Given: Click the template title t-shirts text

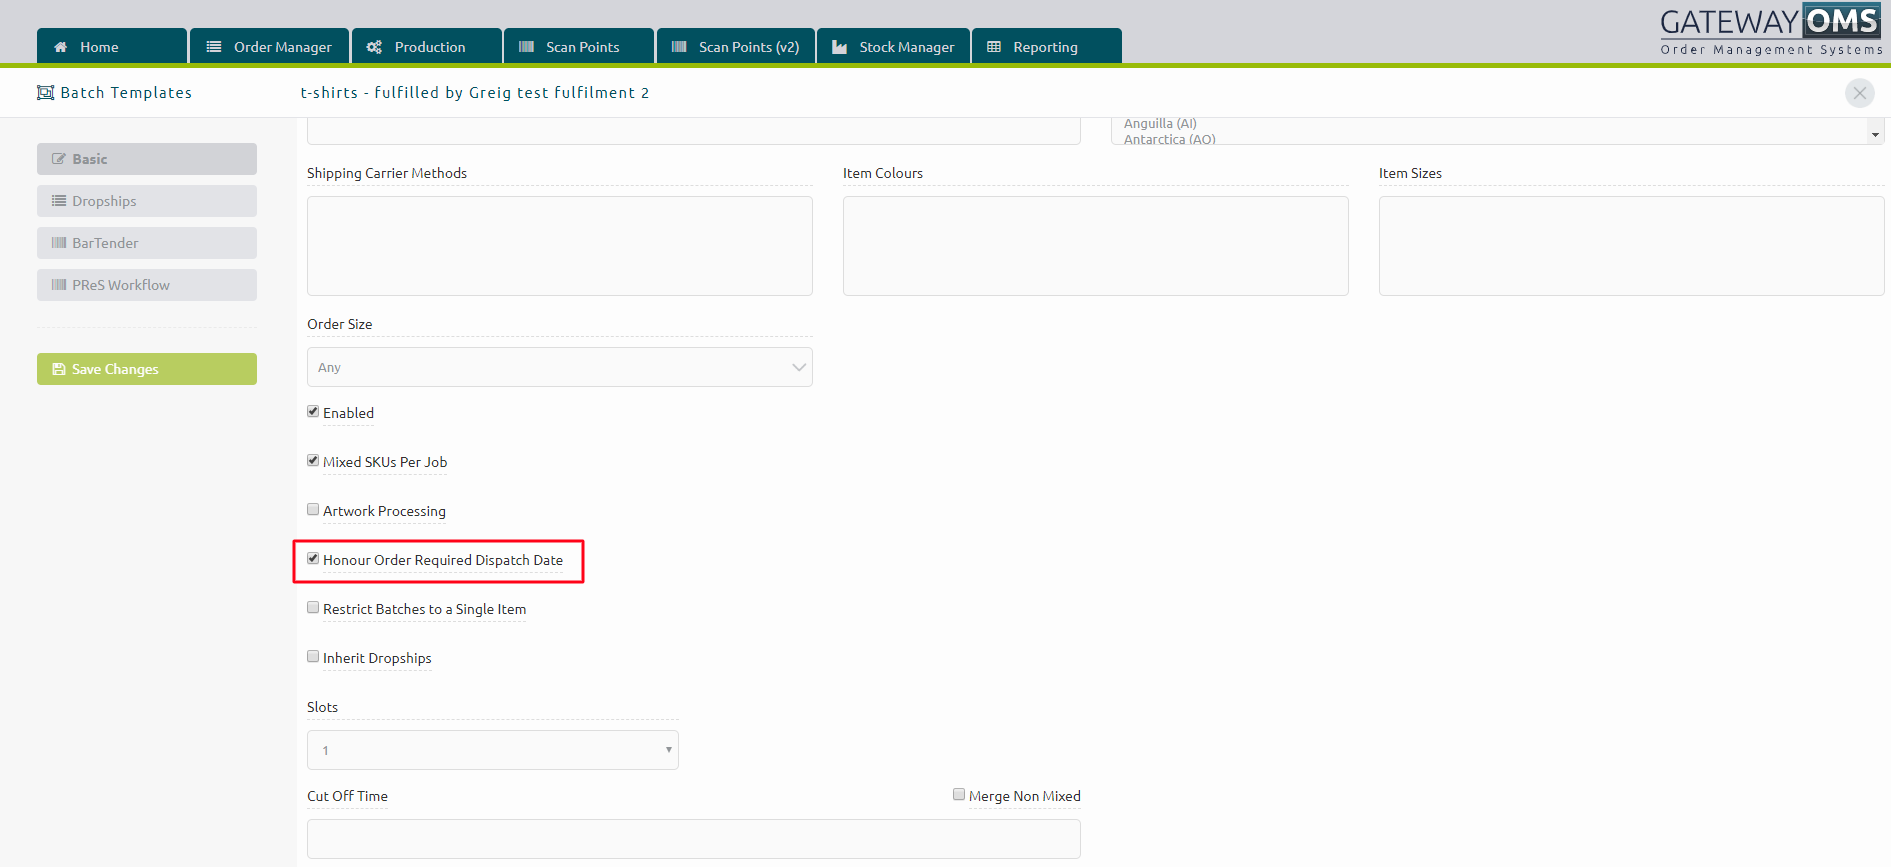Looking at the screenshot, I should pos(475,93).
